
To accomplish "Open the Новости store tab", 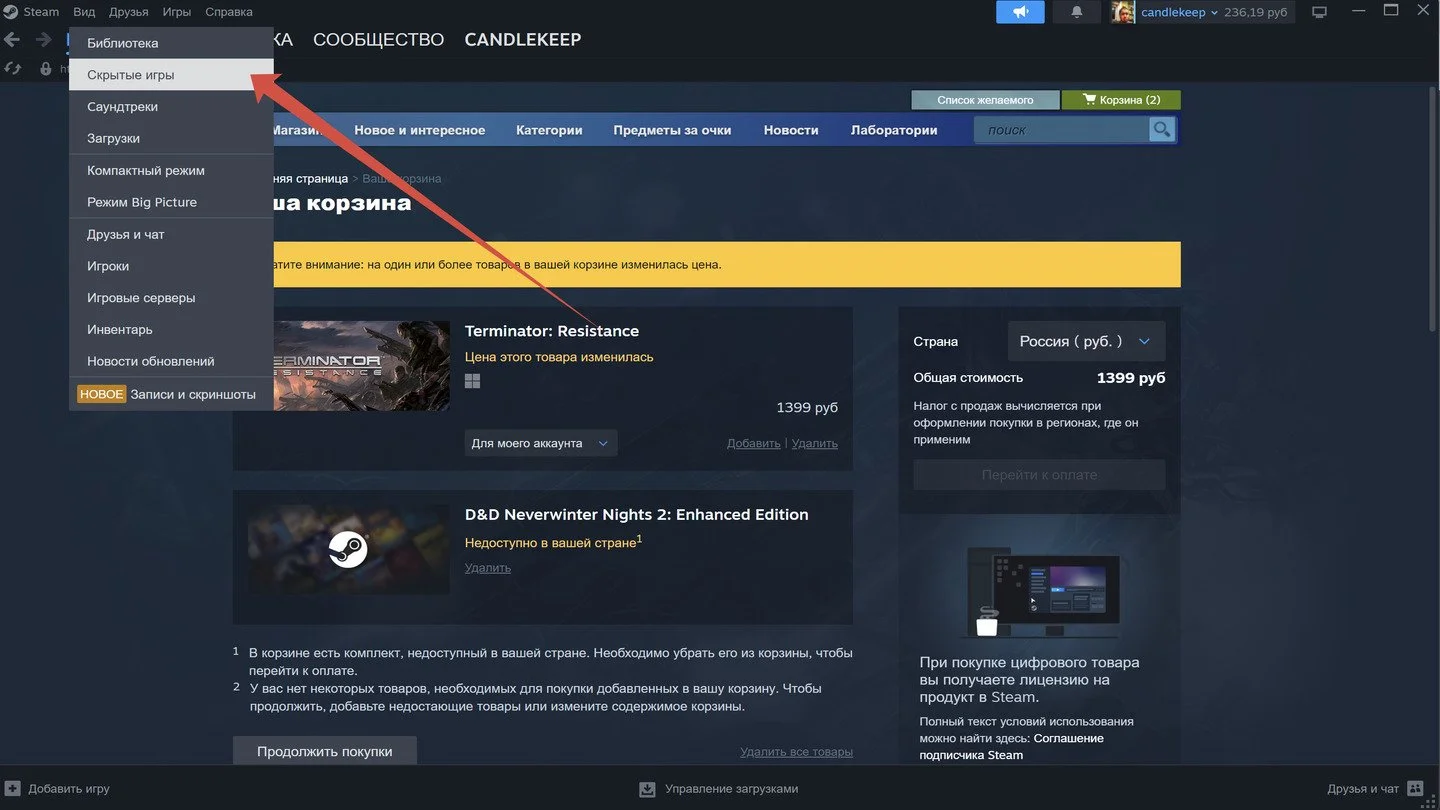I will pyautogui.click(x=791, y=130).
